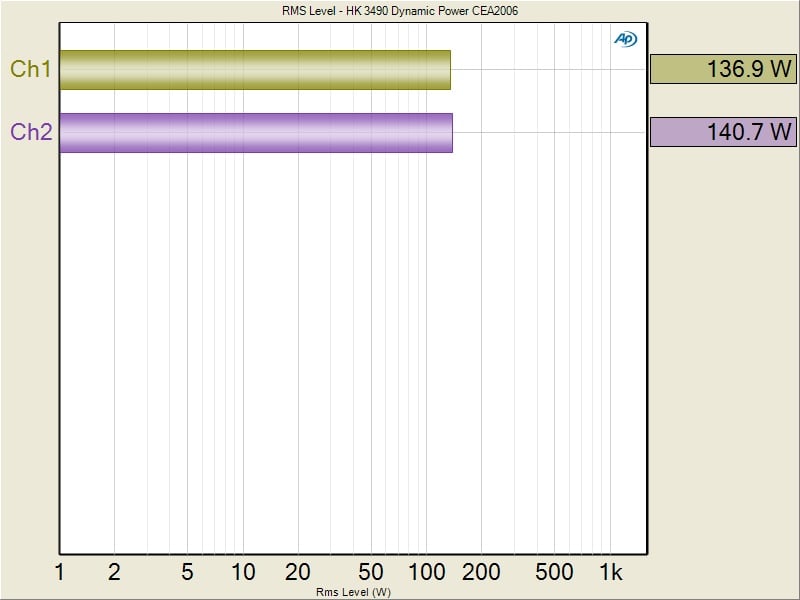
Task: Click the '10' axis tick label
Action: pyautogui.click(x=243, y=572)
